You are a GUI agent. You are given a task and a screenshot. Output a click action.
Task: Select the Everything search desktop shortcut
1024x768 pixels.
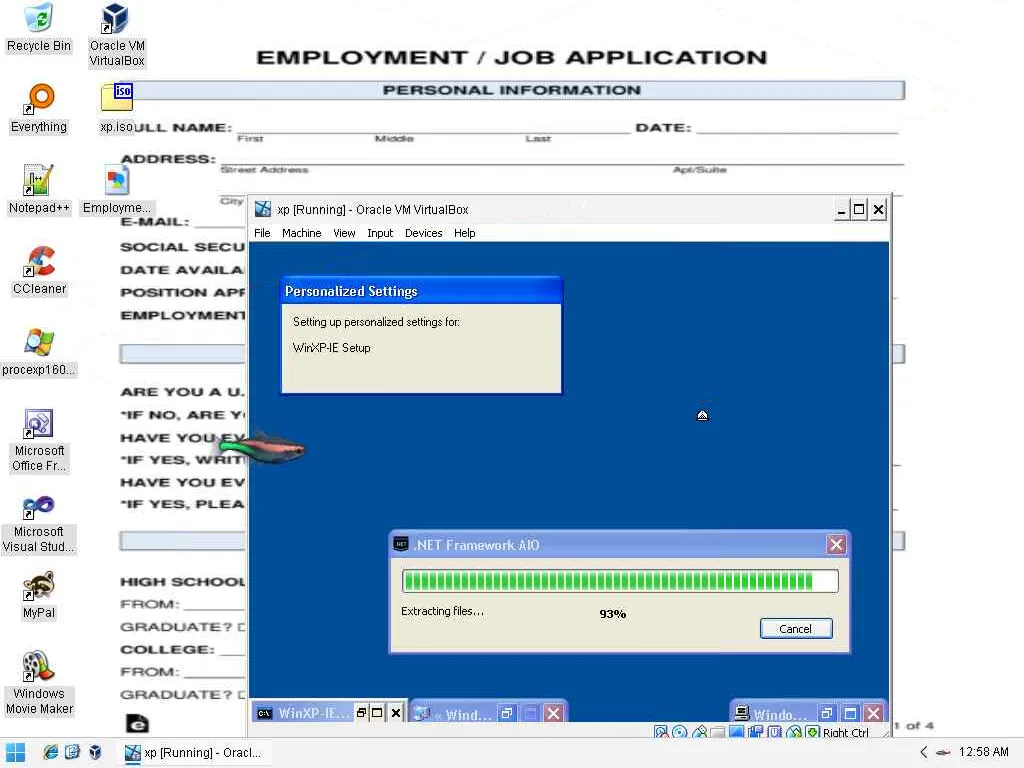pos(39,108)
